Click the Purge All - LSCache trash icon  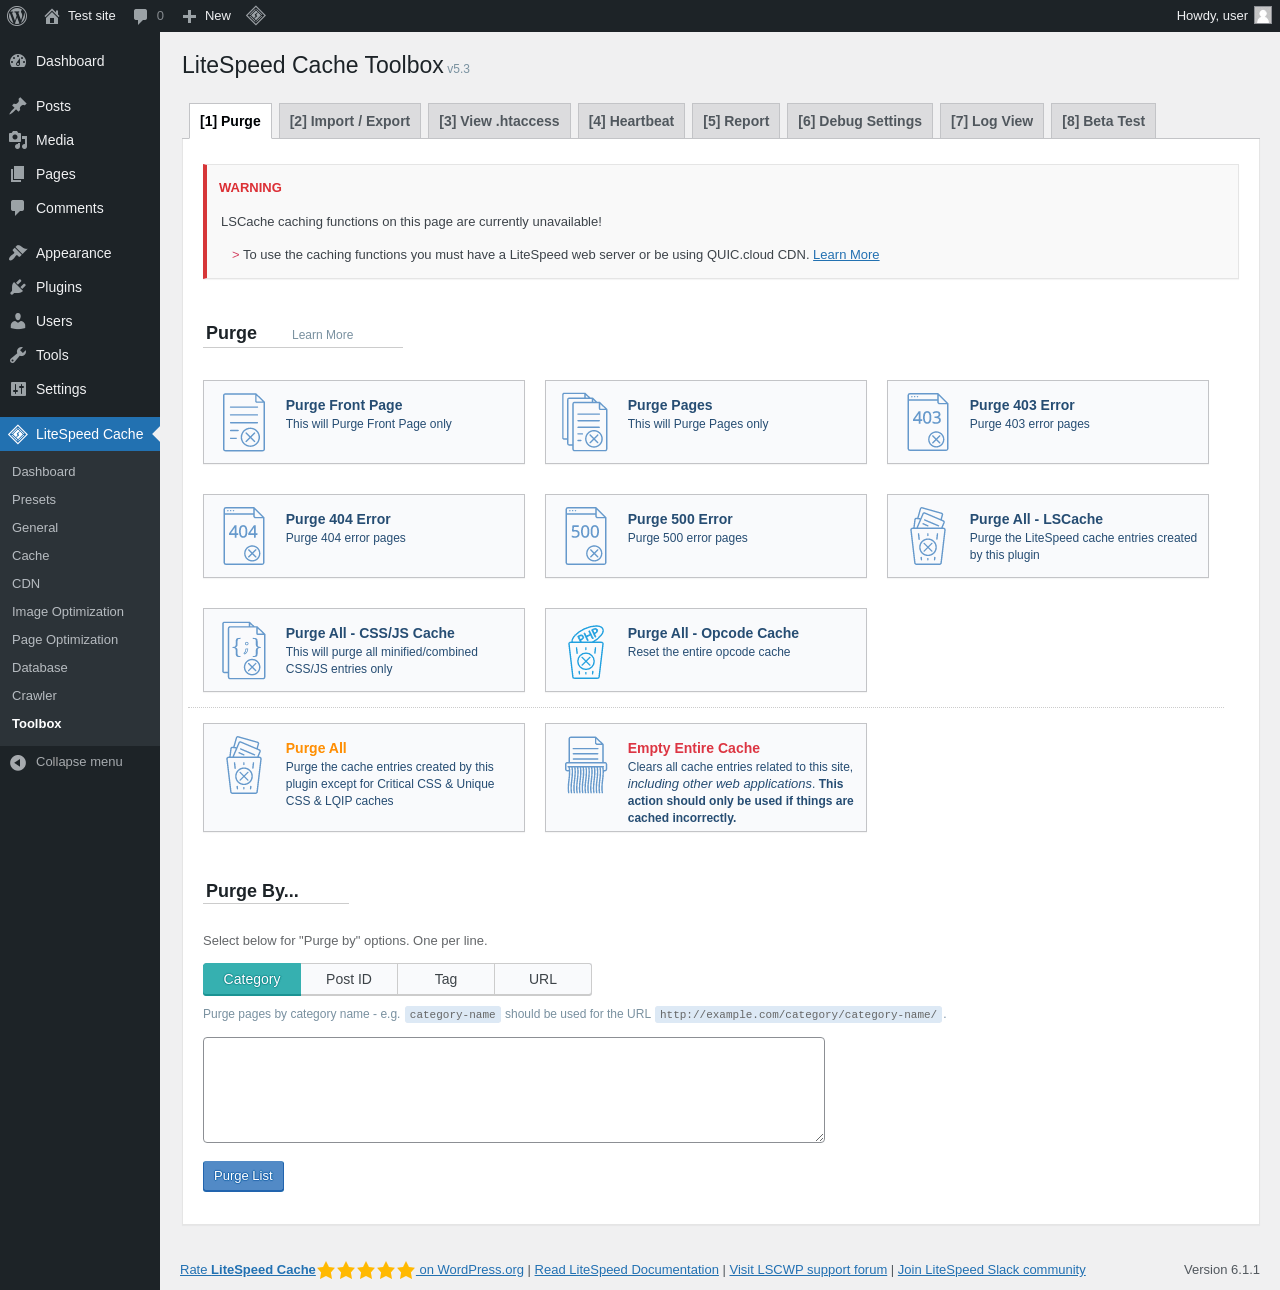point(928,536)
